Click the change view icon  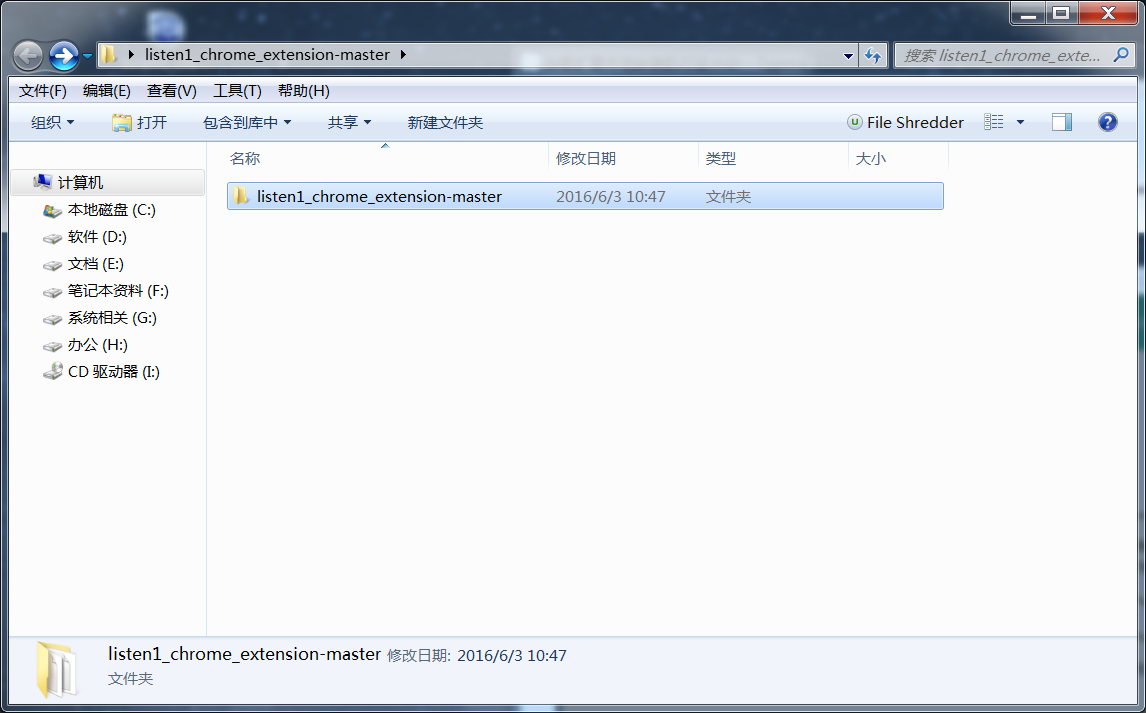(x=993, y=122)
